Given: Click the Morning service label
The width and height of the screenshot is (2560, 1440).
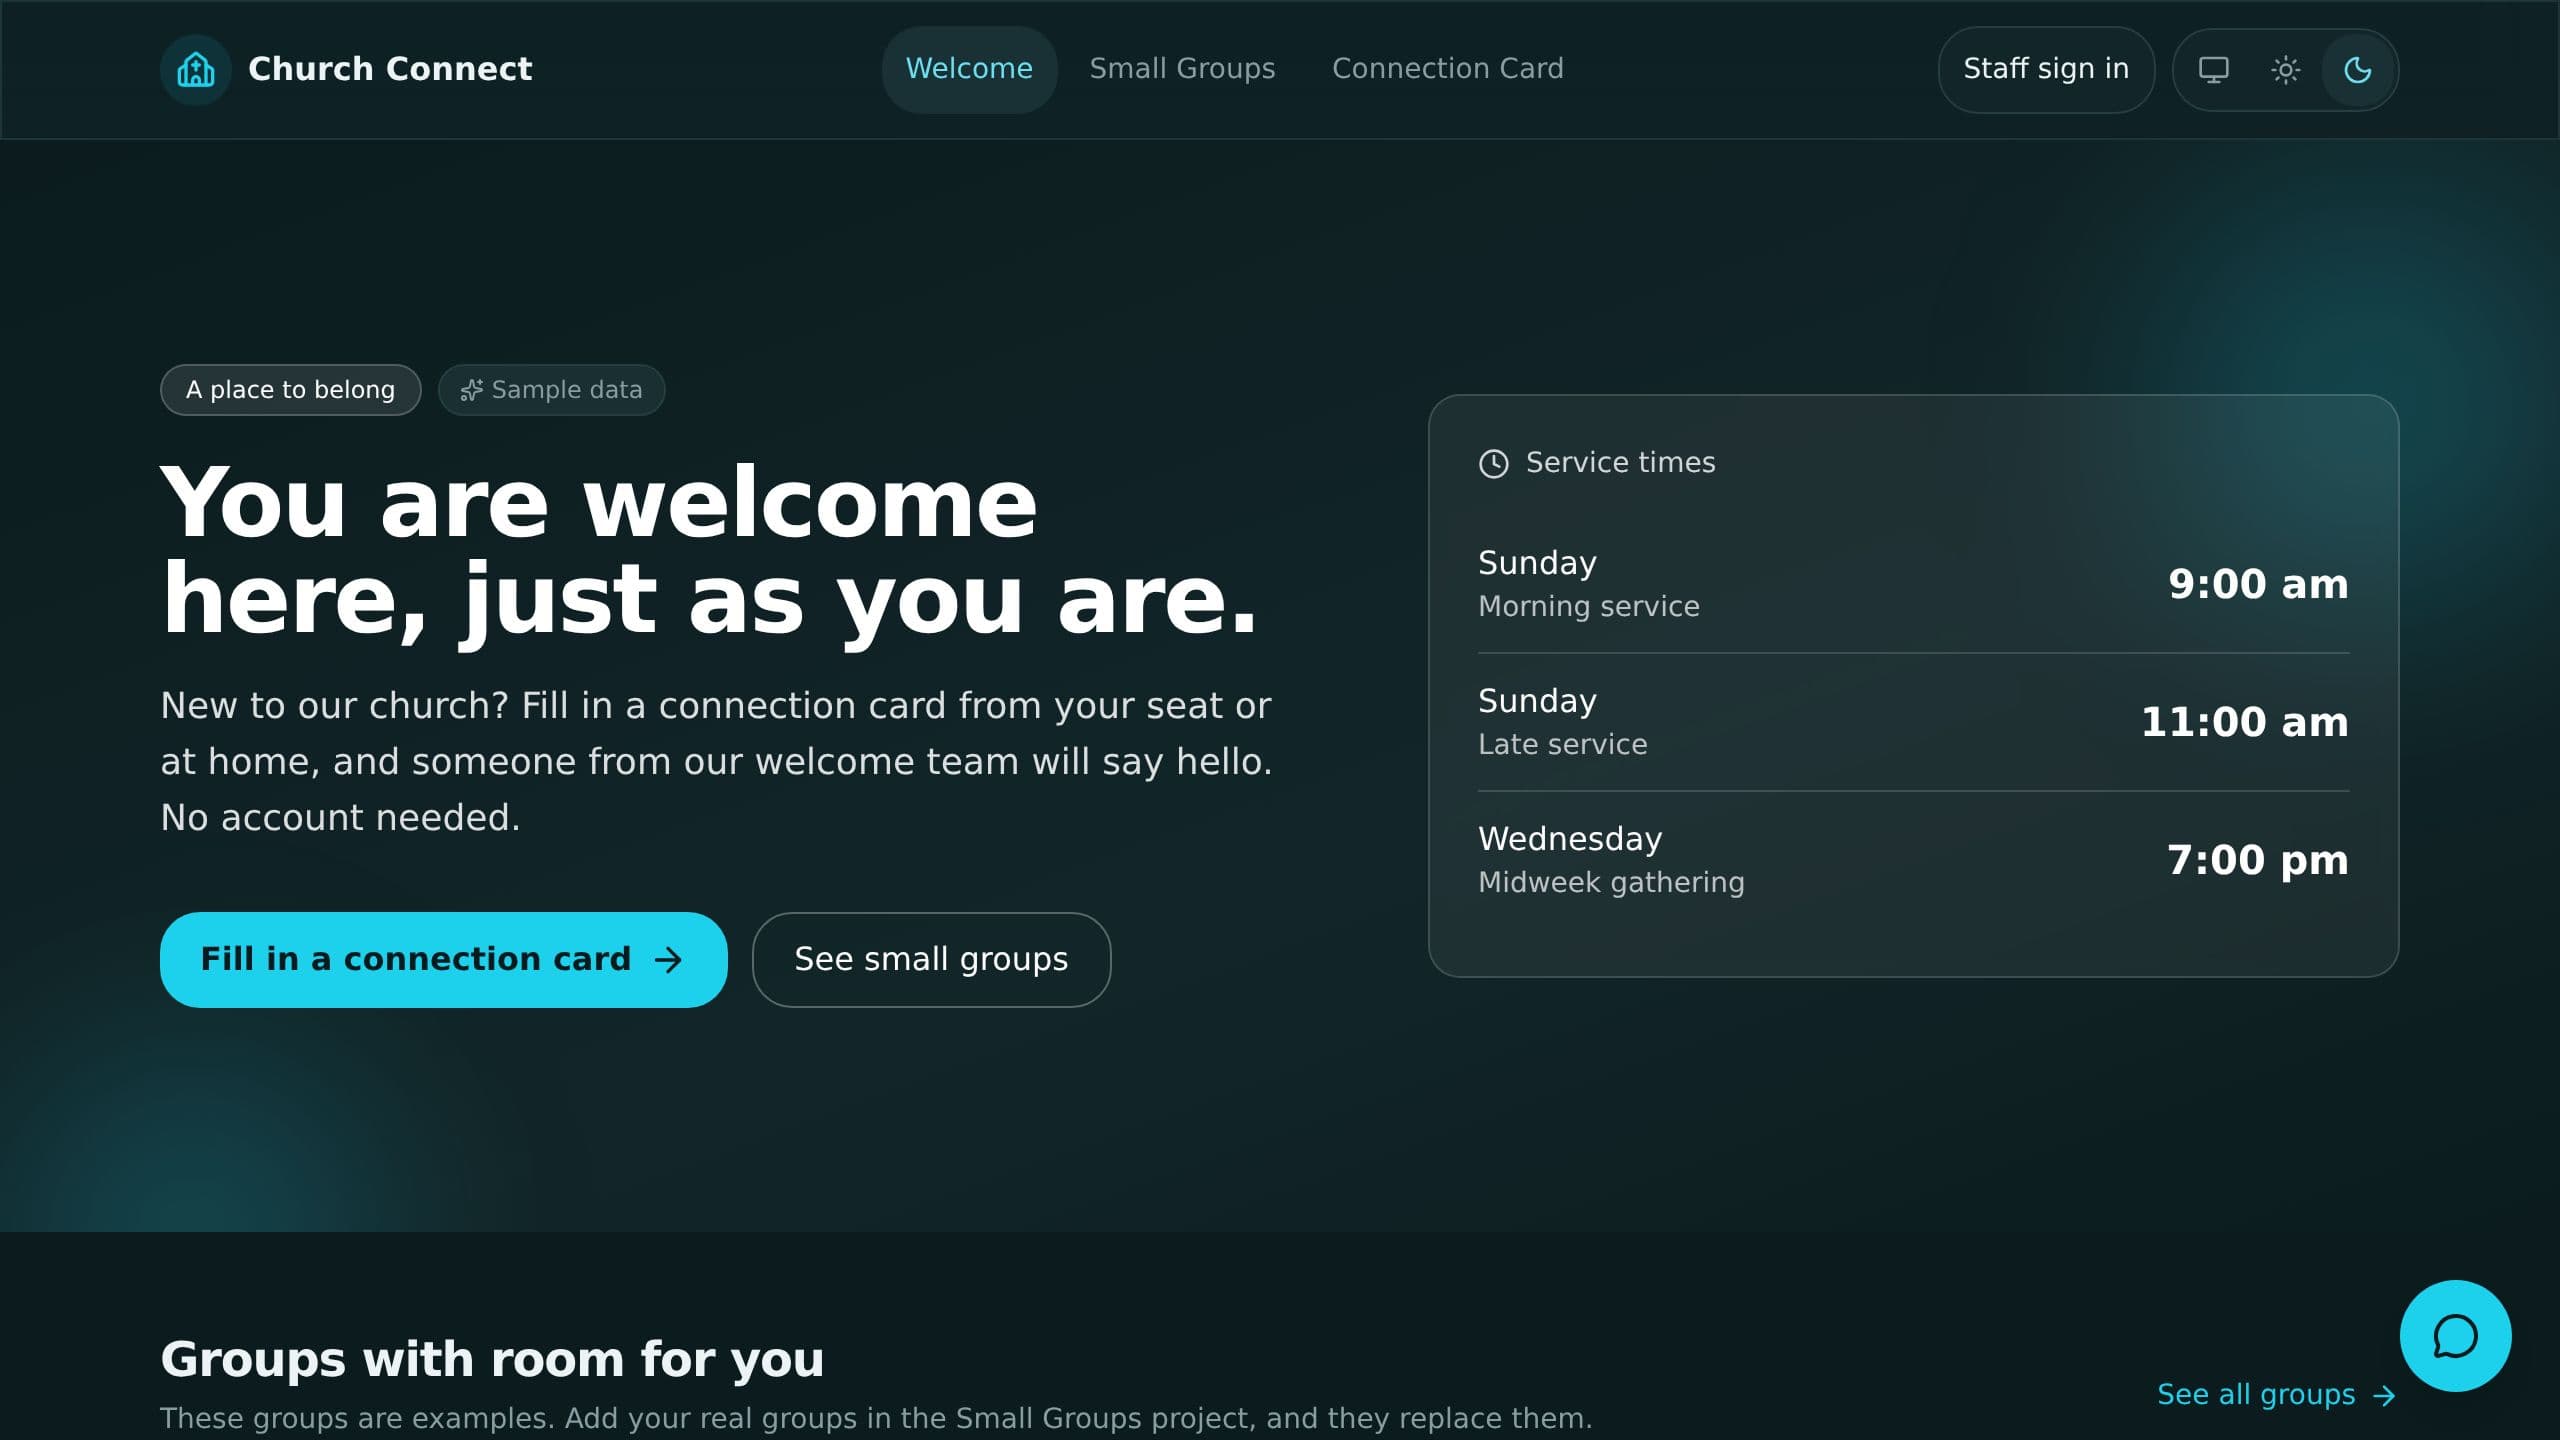Looking at the screenshot, I should [x=1588, y=606].
